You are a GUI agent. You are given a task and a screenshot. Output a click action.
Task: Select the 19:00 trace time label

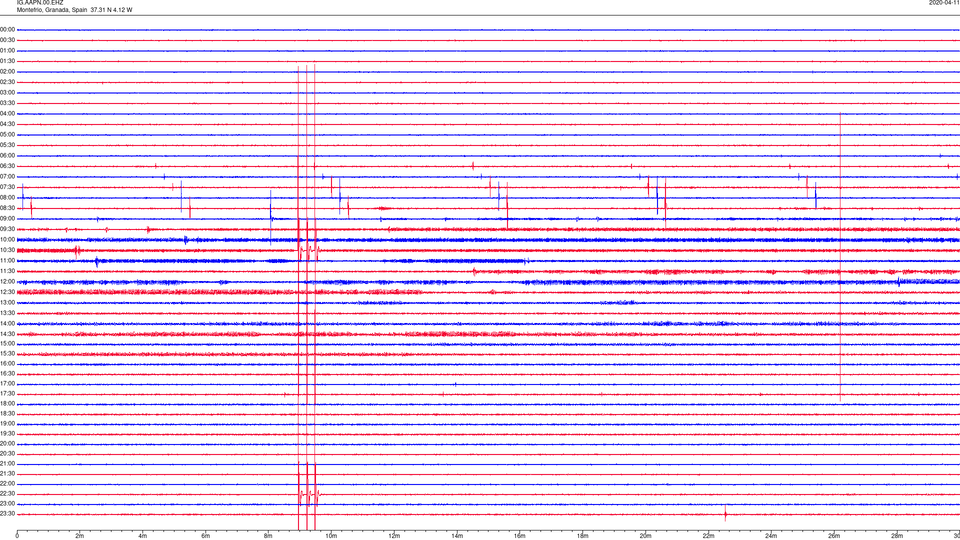coord(7,424)
